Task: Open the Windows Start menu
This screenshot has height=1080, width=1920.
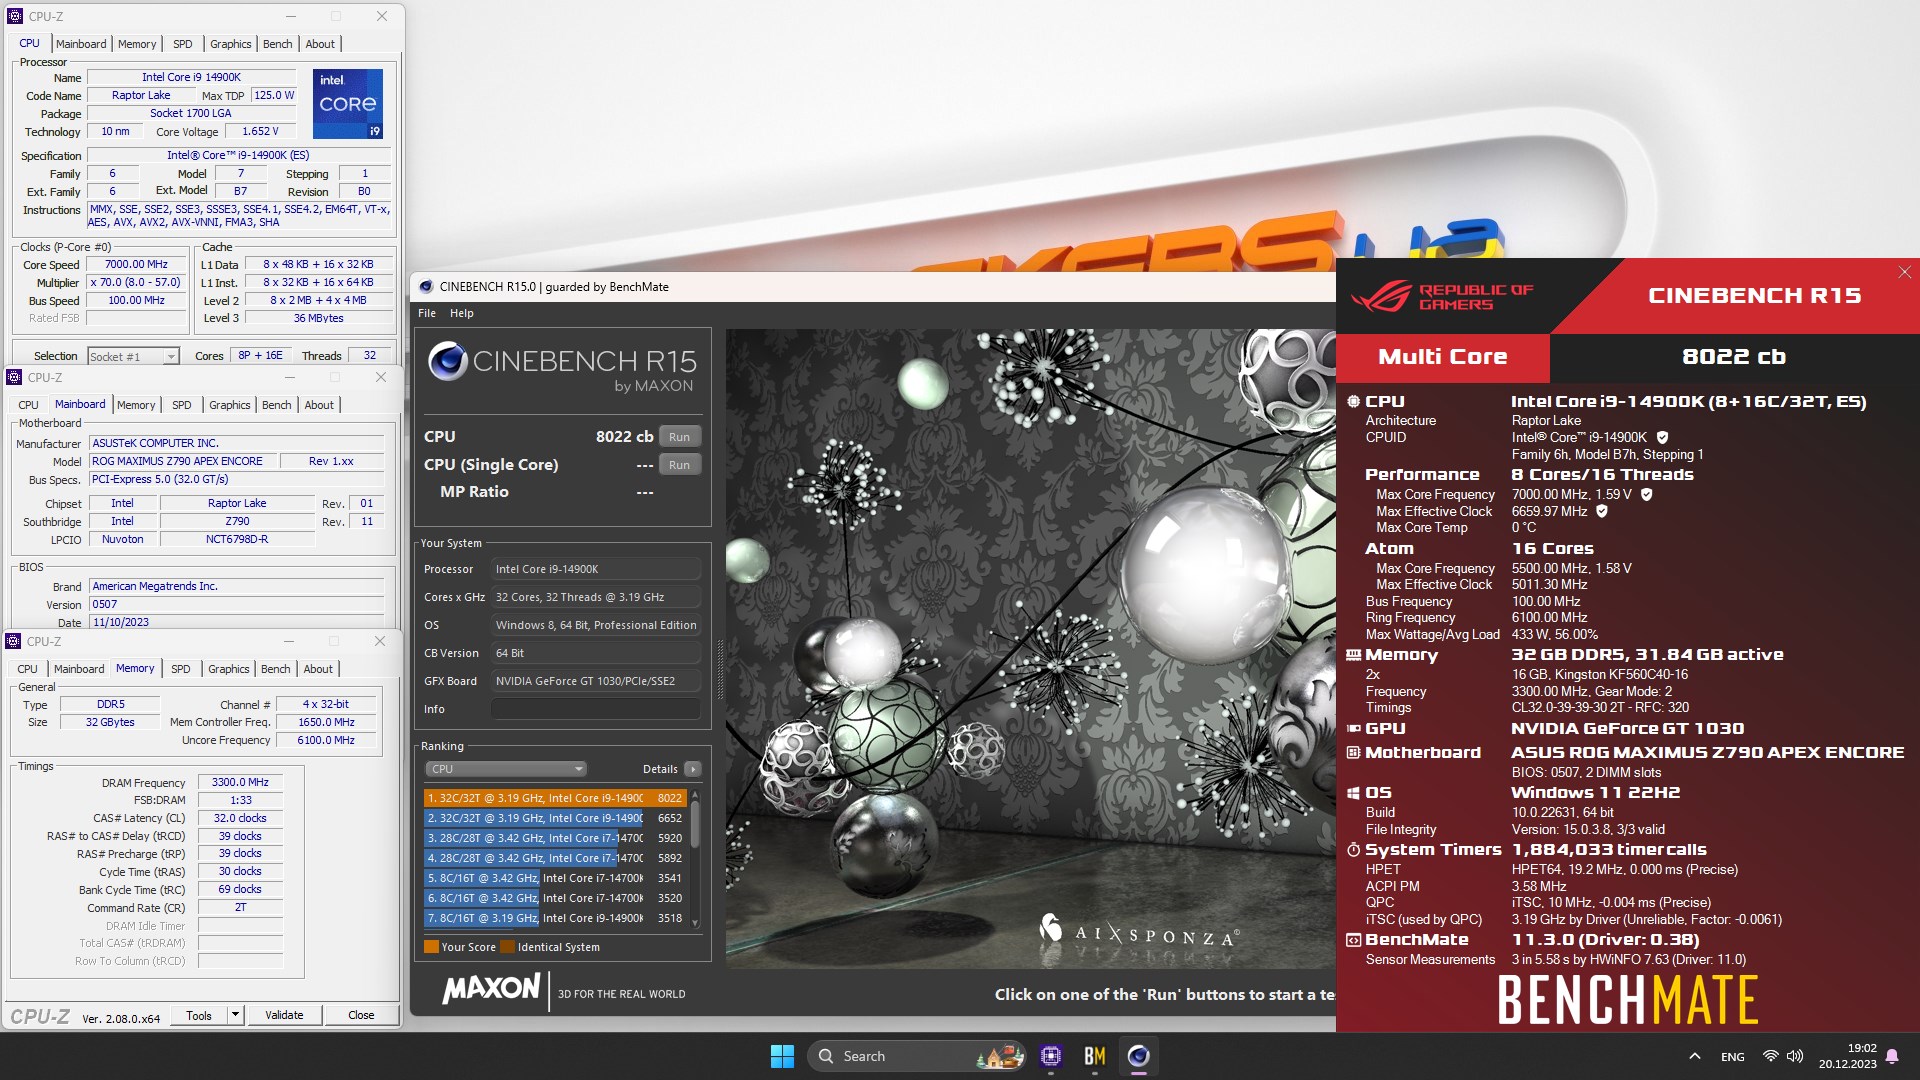Action: pos(782,1056)
